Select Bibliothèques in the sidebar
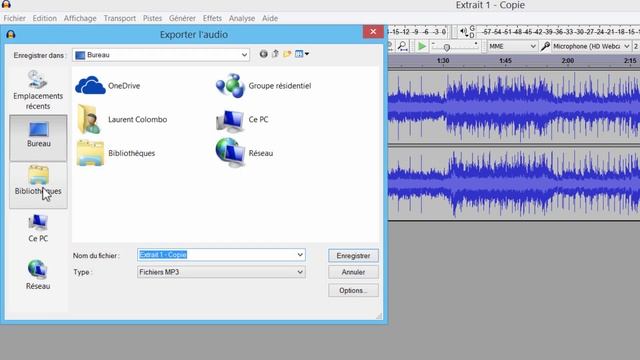 (38, 185)
